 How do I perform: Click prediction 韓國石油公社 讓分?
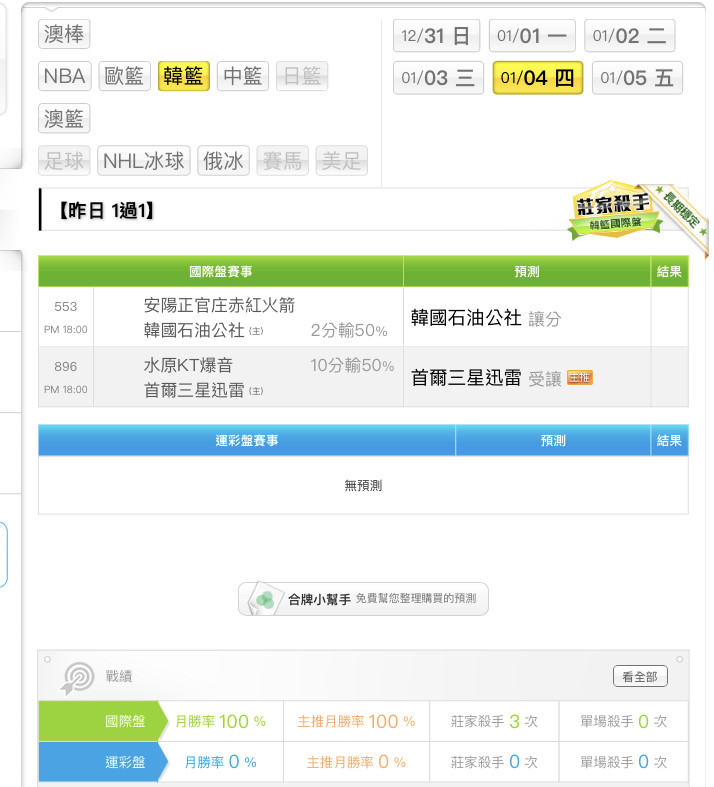tap(486, 318)
